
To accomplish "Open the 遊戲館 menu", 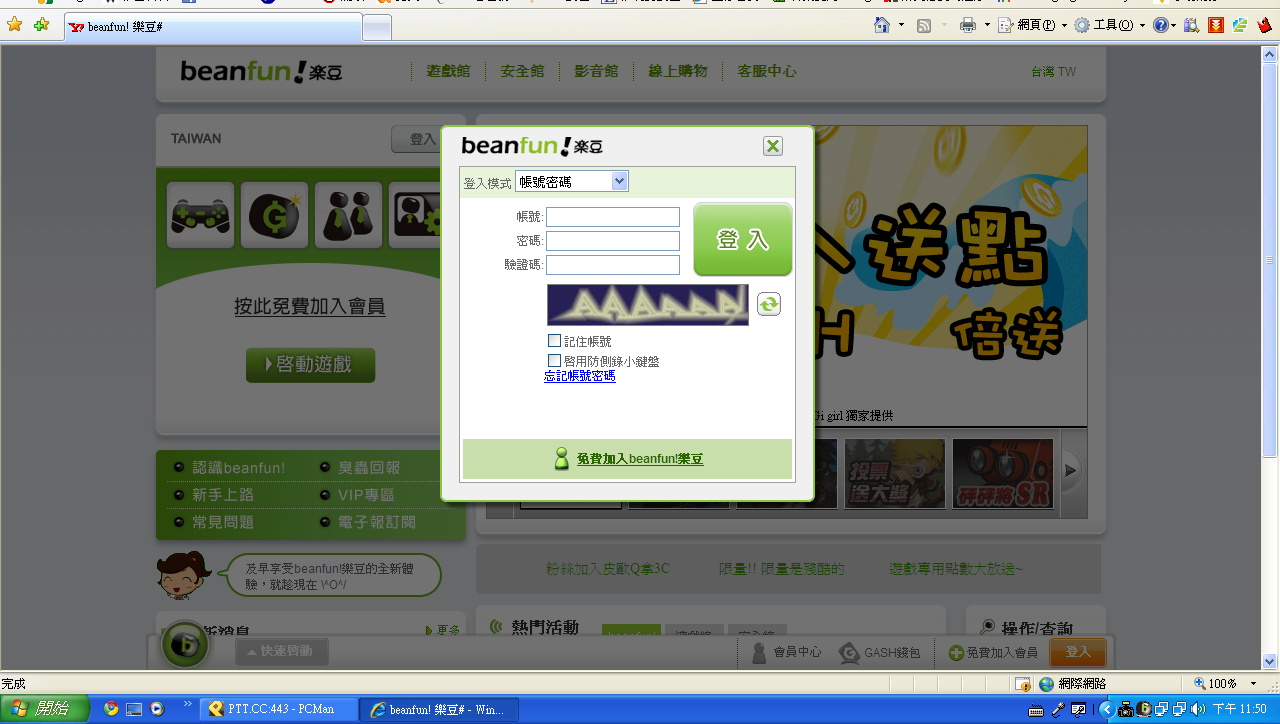I will (x=448, y=71).
